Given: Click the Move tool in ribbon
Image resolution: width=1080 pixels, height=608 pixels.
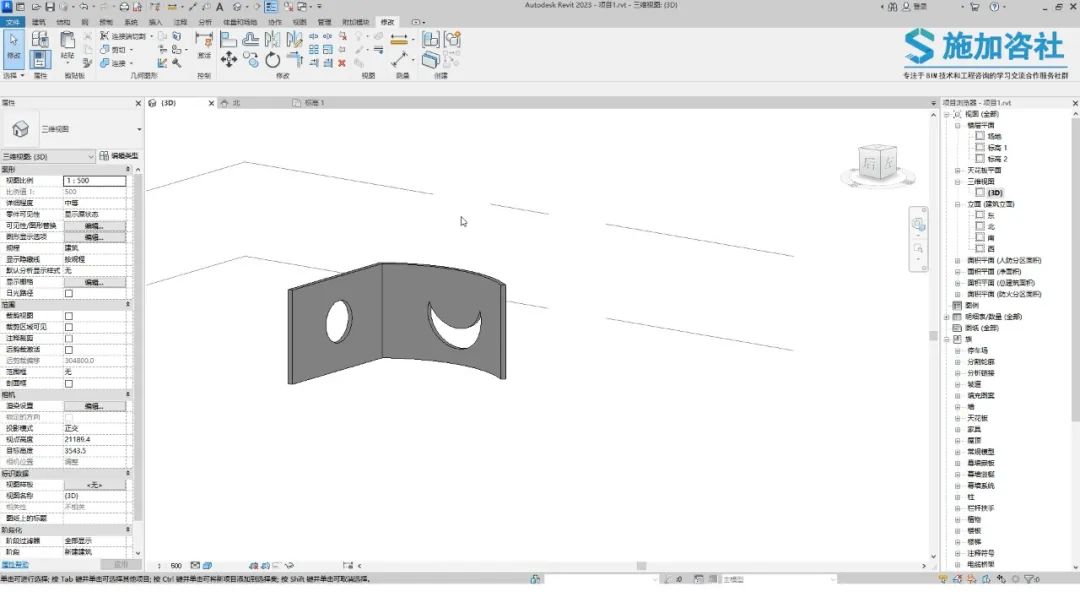Looking at the screenshot, I should pyautogui.click(x=229, y=60).
